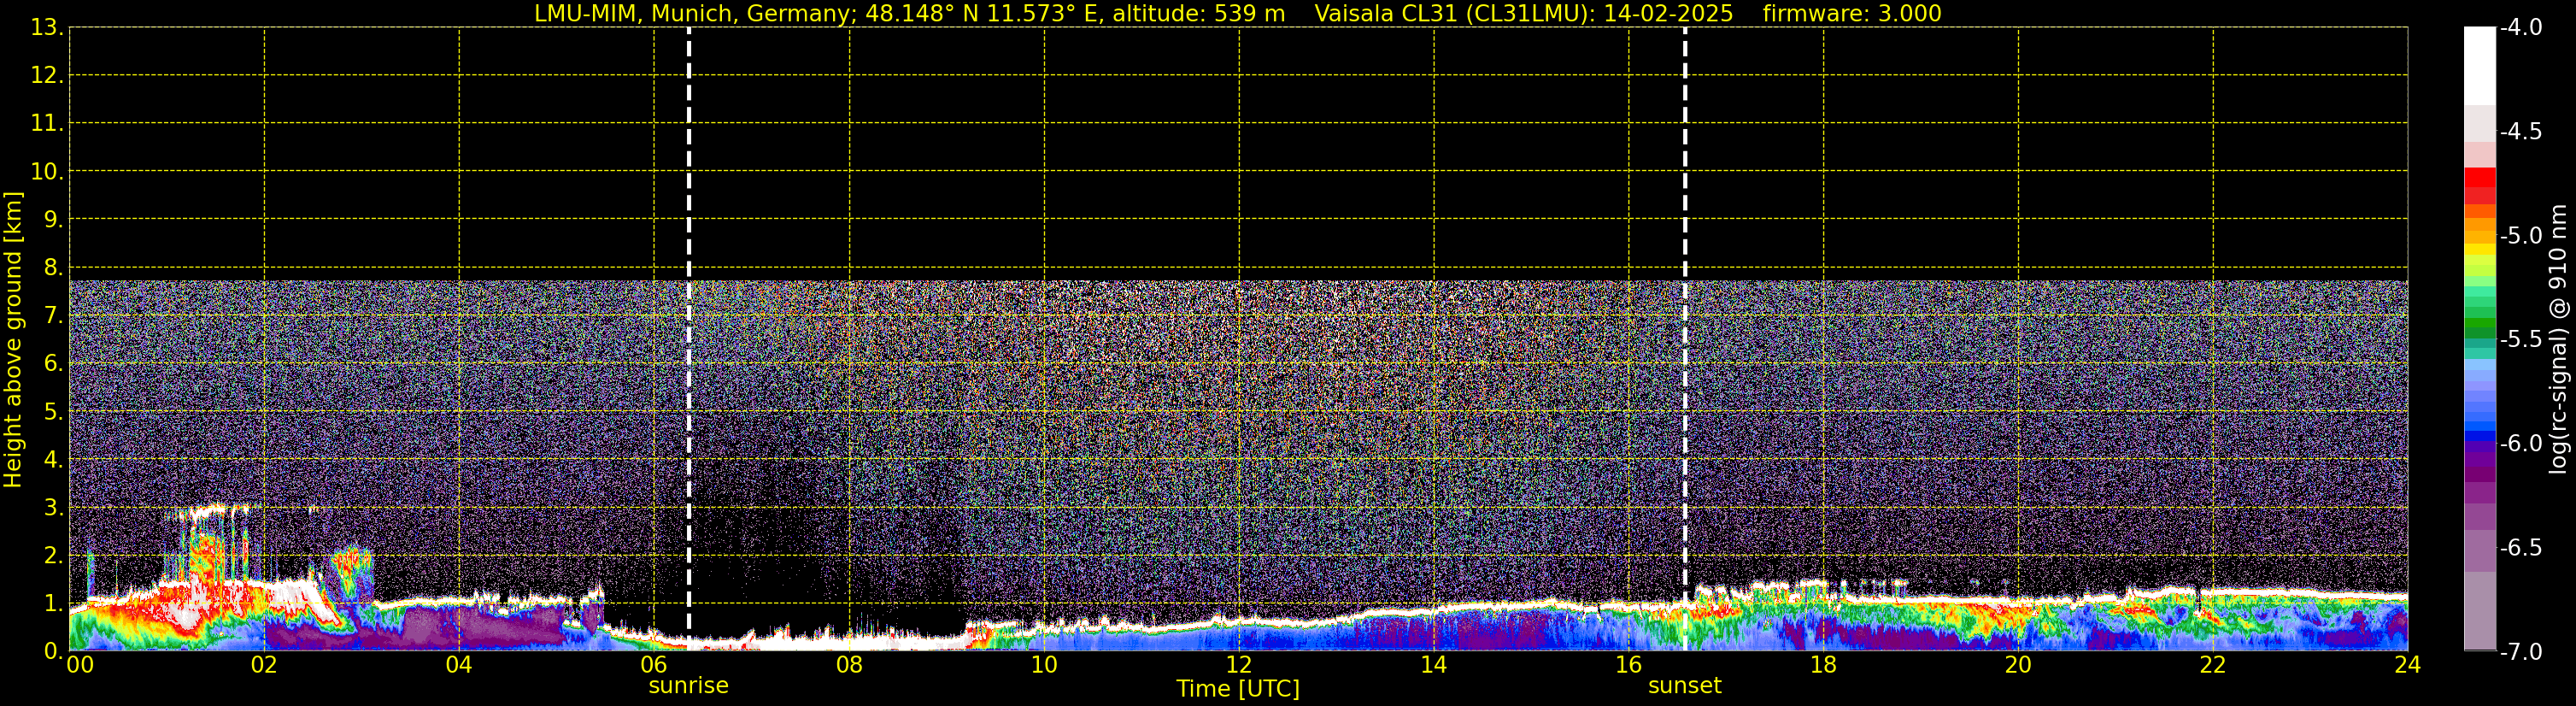
Task: Click the "sunrise" label below the time axis
Action: point(688,686)
